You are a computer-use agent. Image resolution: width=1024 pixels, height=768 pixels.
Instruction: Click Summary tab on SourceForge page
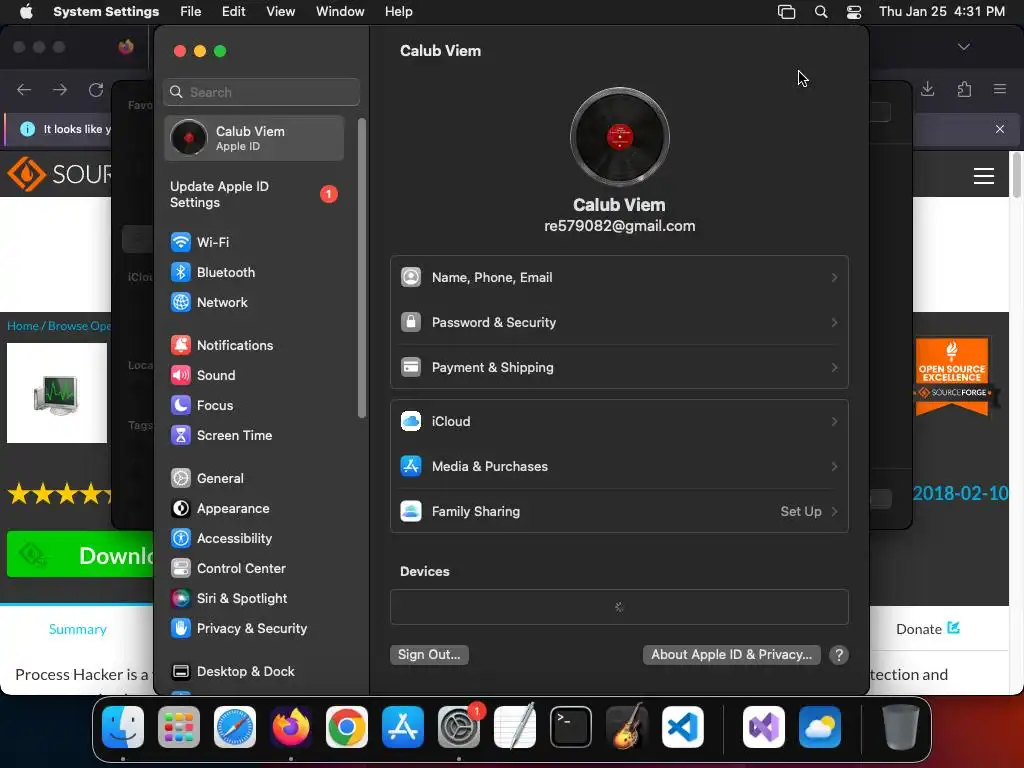point(77,629)
